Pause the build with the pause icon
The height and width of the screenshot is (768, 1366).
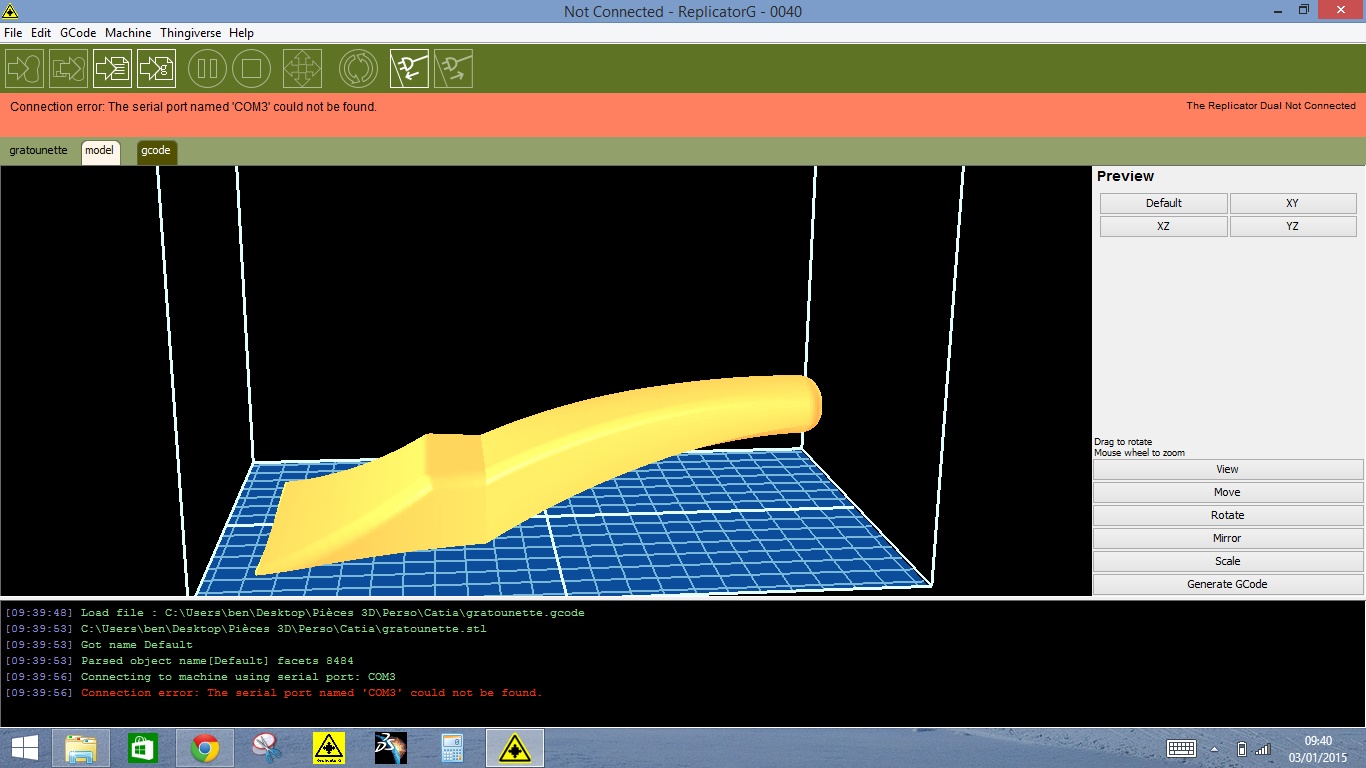click(x=208, y=69)
